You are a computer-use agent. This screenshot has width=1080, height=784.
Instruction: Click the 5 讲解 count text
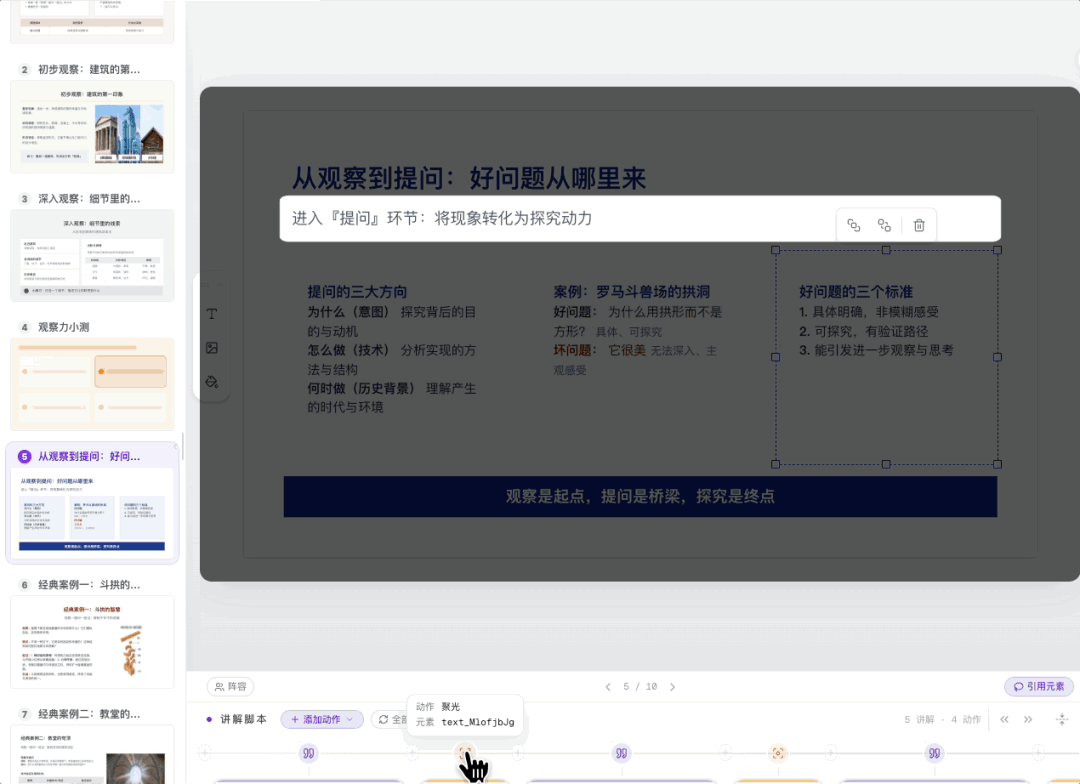pos(919,719)
